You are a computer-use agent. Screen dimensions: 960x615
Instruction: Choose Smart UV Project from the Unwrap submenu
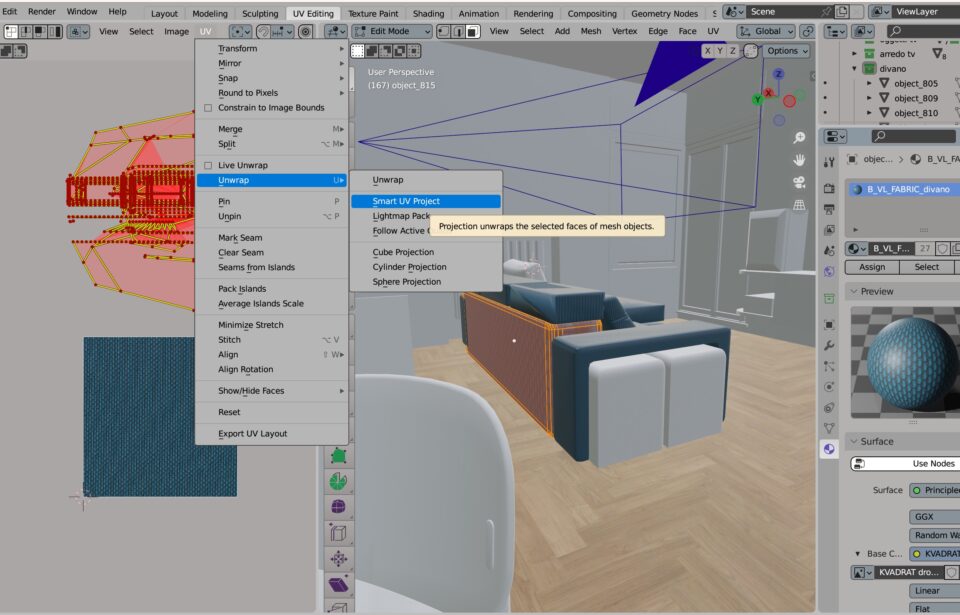point(406,201)
